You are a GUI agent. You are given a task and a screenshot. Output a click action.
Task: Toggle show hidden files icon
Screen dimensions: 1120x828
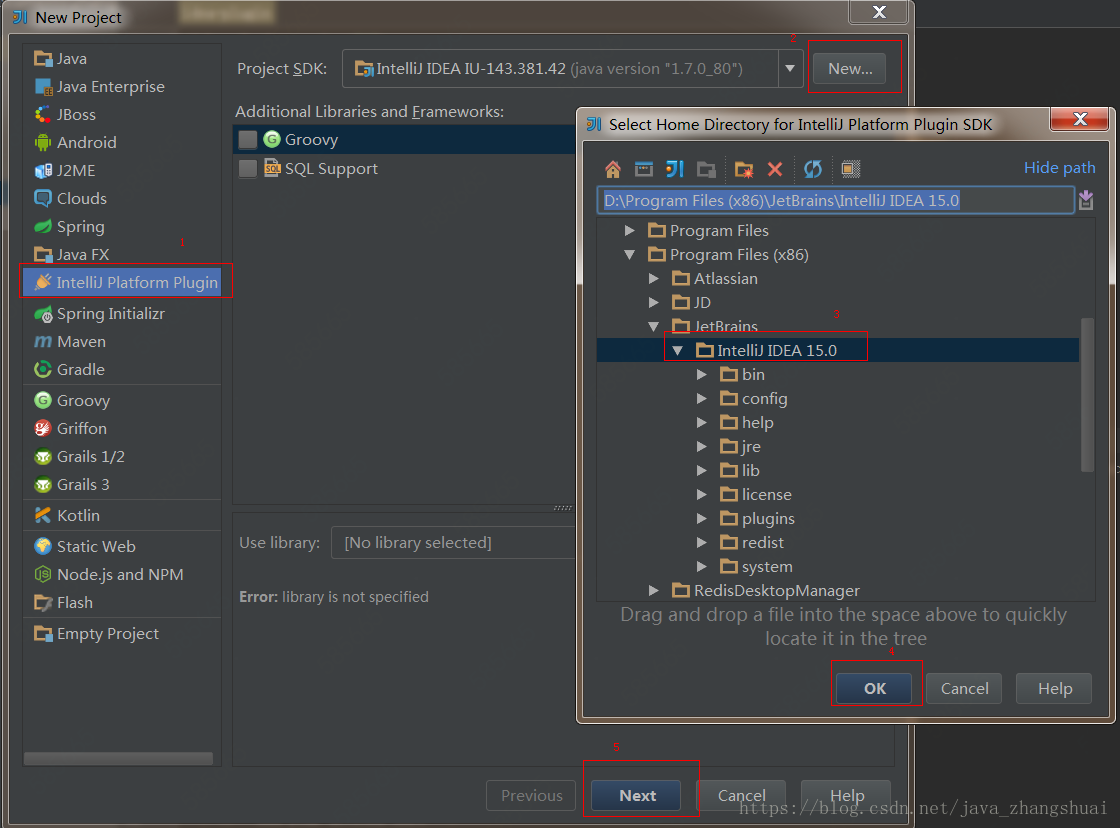click(850, 169)
